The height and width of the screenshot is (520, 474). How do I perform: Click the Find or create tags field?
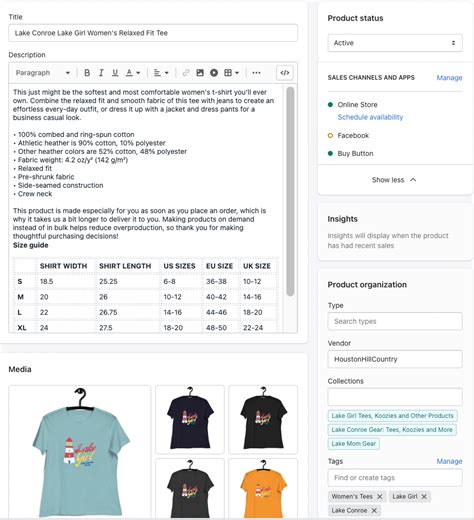pyautogui.click(x=395, y=478)
